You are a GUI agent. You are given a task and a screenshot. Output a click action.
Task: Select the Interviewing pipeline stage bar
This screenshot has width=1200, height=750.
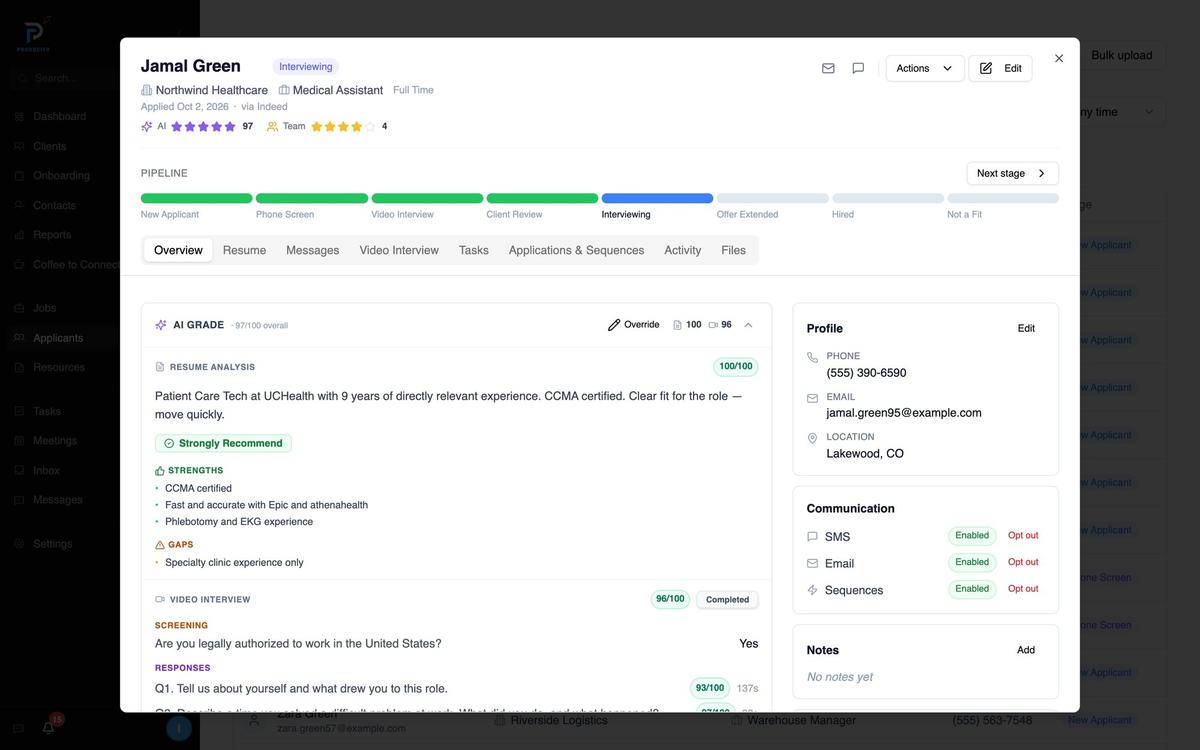point(657,198)
